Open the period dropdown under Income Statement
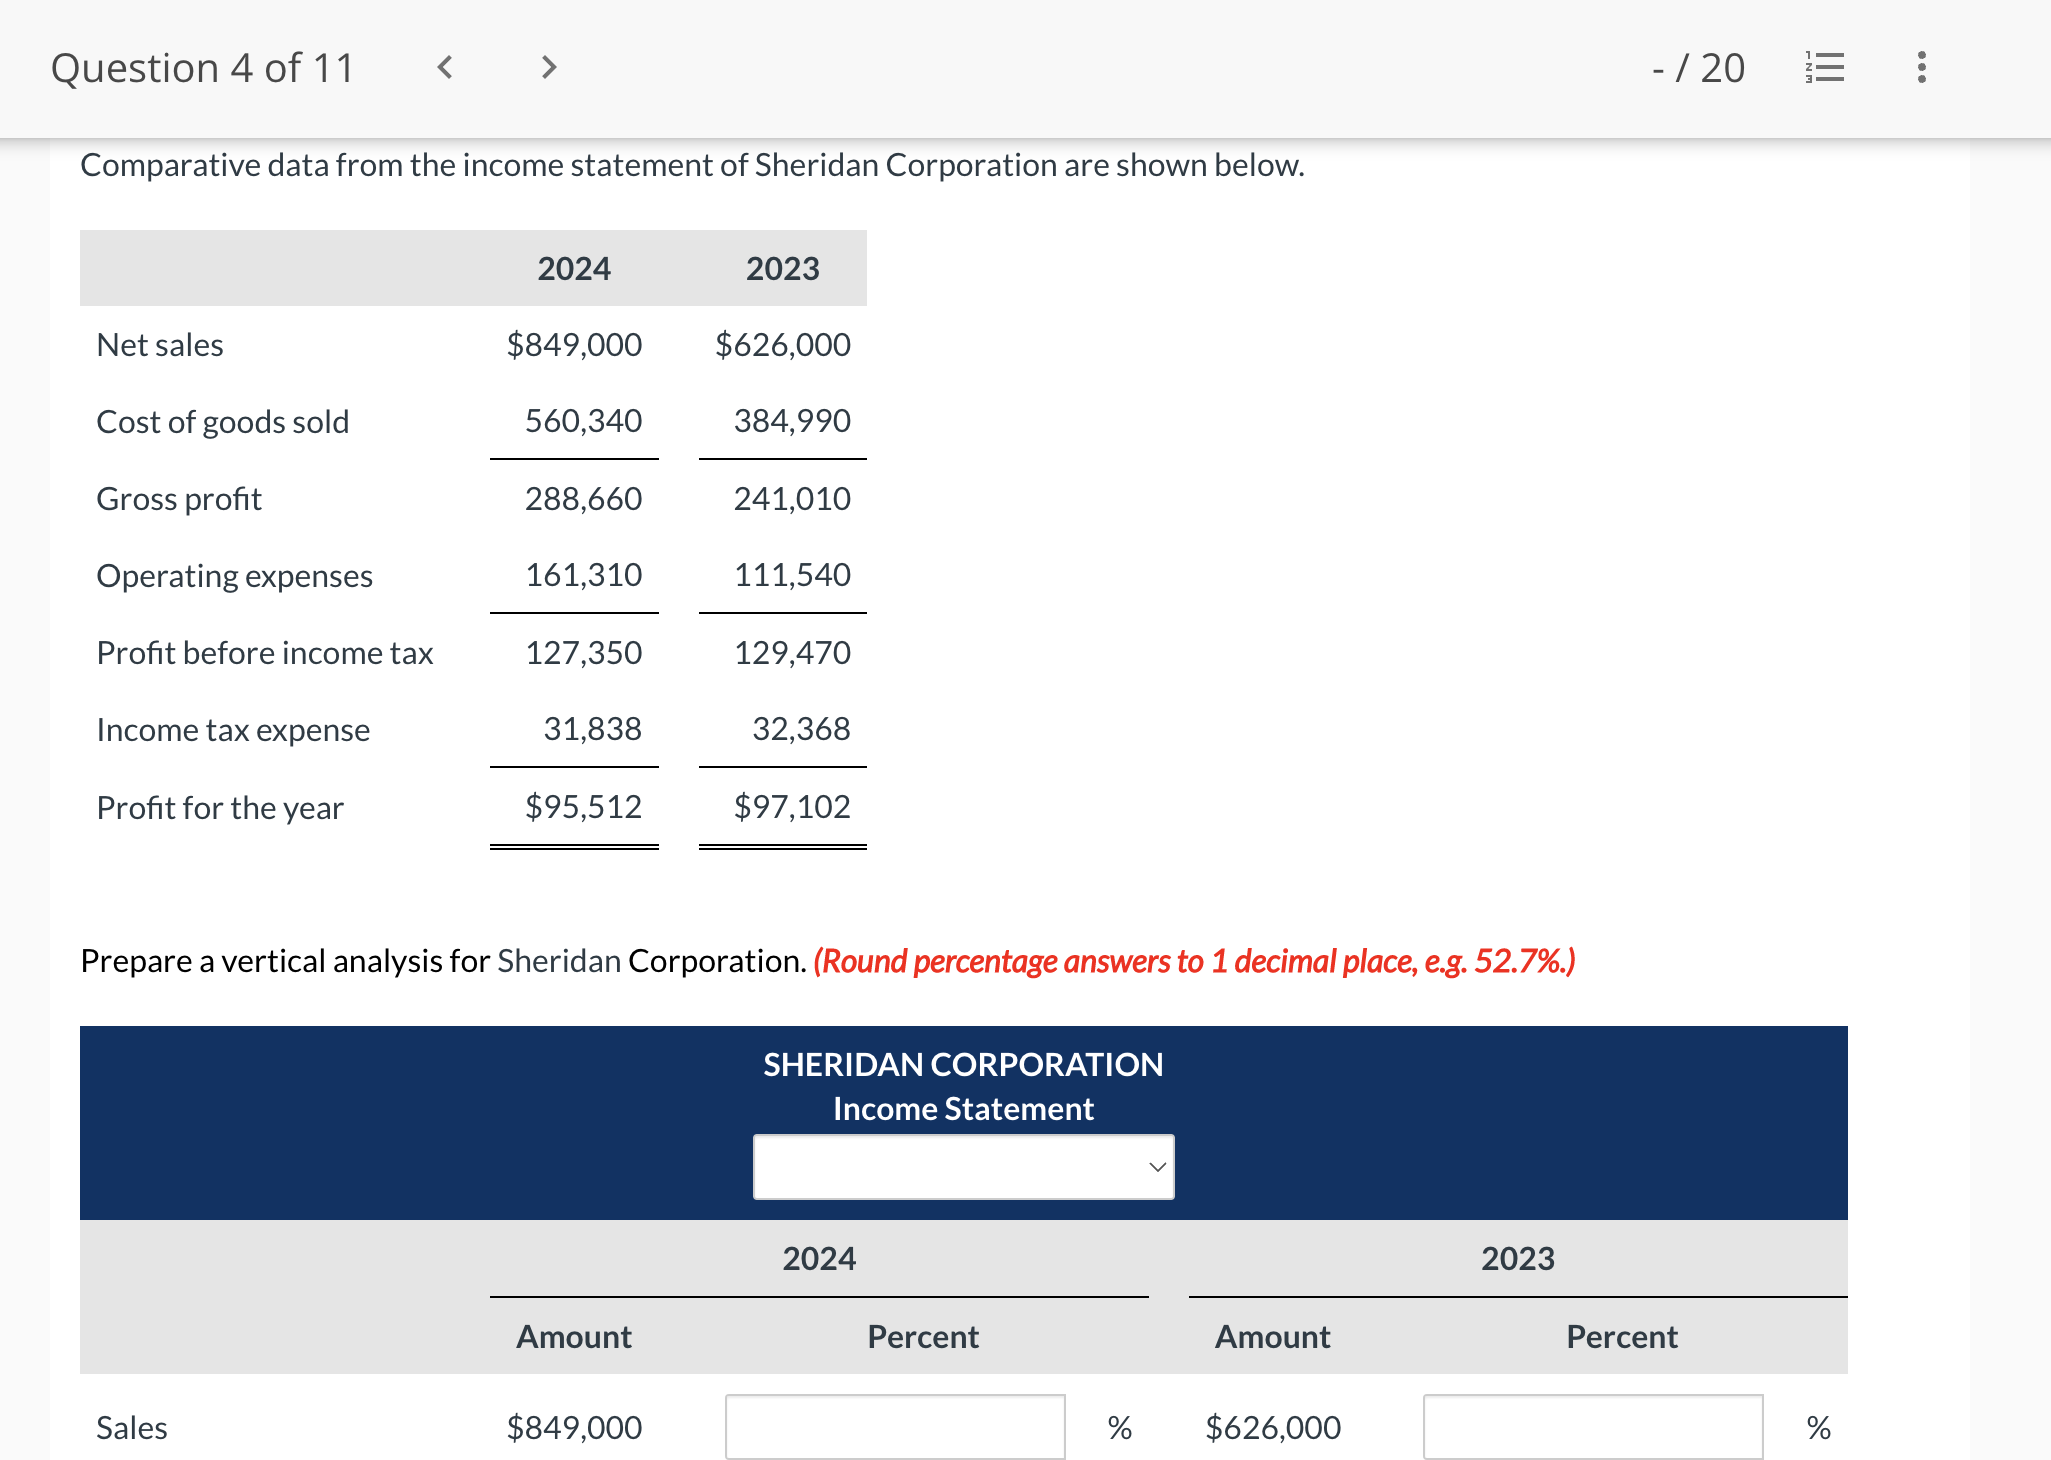The width and height of the screenshot is (2051, 1460). click(962, 1166)
